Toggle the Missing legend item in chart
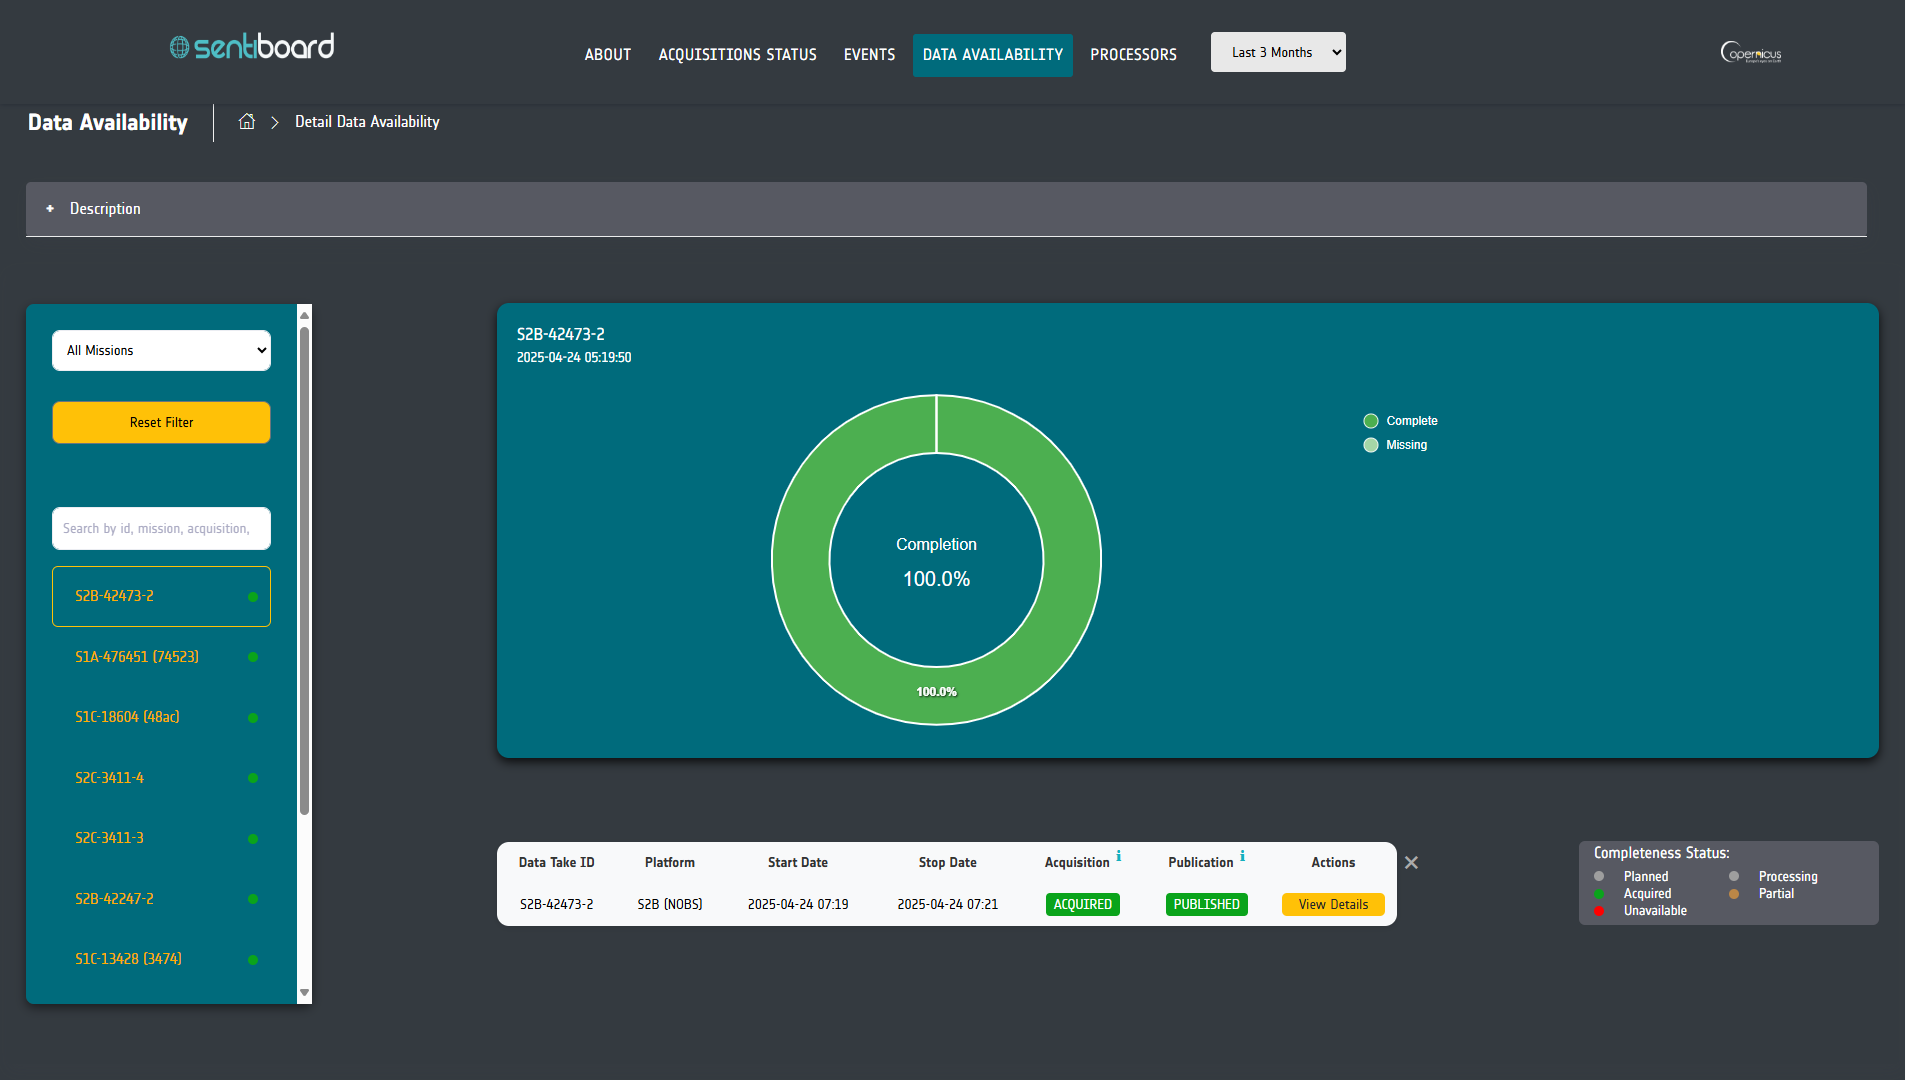 coord(1395,445)
